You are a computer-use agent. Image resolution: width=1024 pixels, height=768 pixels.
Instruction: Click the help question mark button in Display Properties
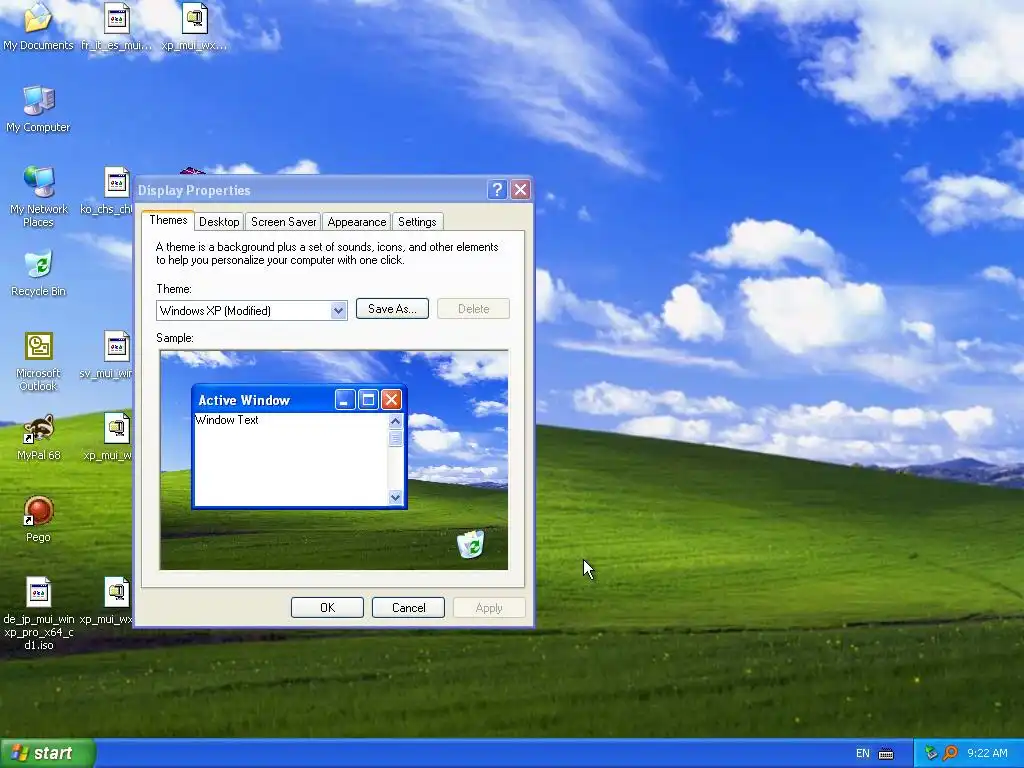click(x=497, y=190)
